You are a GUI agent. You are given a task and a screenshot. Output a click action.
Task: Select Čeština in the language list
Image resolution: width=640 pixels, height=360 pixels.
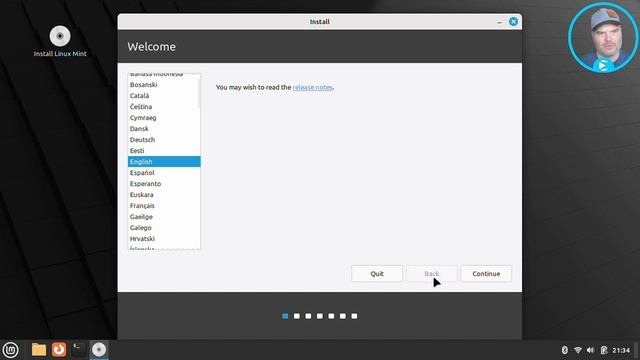[x=164, y=107]
